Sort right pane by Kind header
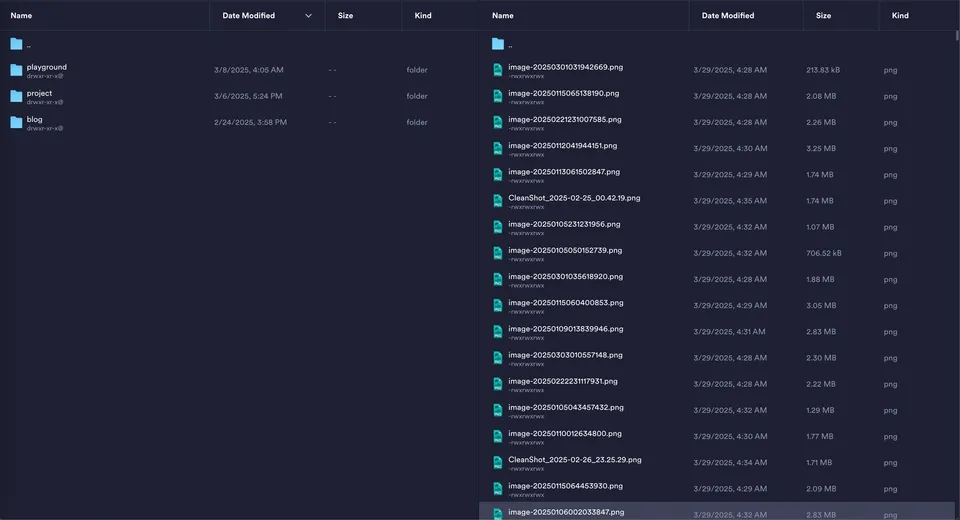The image size is (960, 520). [900, 16]
